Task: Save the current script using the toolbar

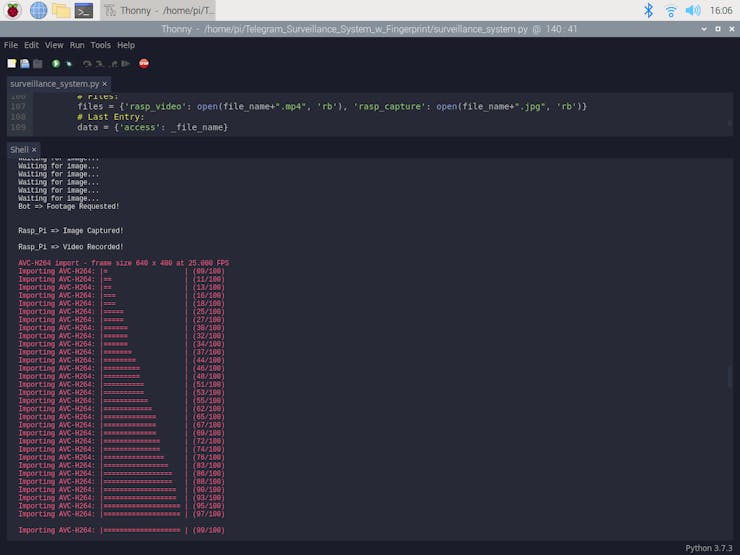Action: pyautogui.click(x=38, y=63)
